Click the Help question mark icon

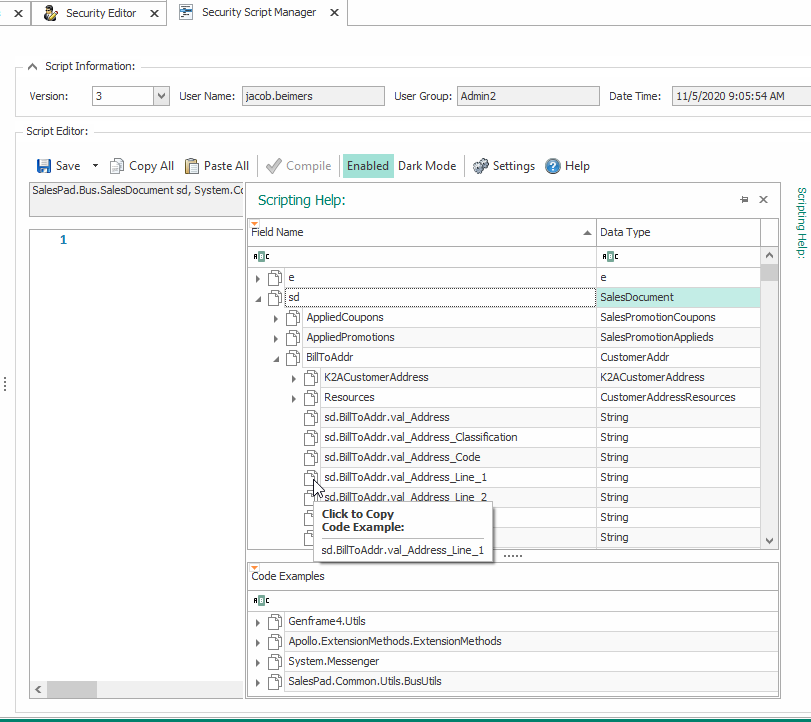coord(553,166)
